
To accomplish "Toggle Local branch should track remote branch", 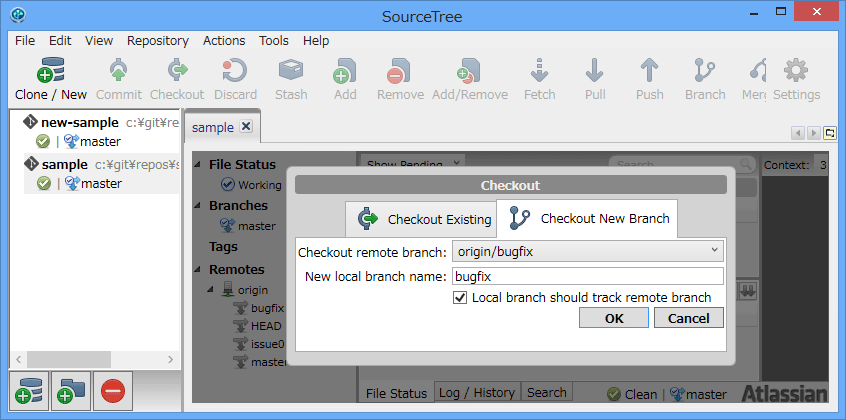I will tap(460, 297).
